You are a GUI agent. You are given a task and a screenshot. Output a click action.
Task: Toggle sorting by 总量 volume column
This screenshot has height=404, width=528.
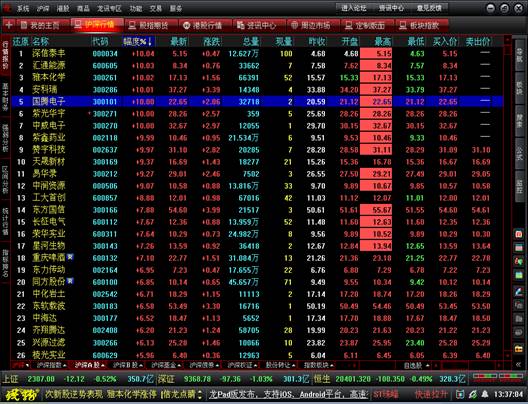pyautogui.click(x=251, y=42)
